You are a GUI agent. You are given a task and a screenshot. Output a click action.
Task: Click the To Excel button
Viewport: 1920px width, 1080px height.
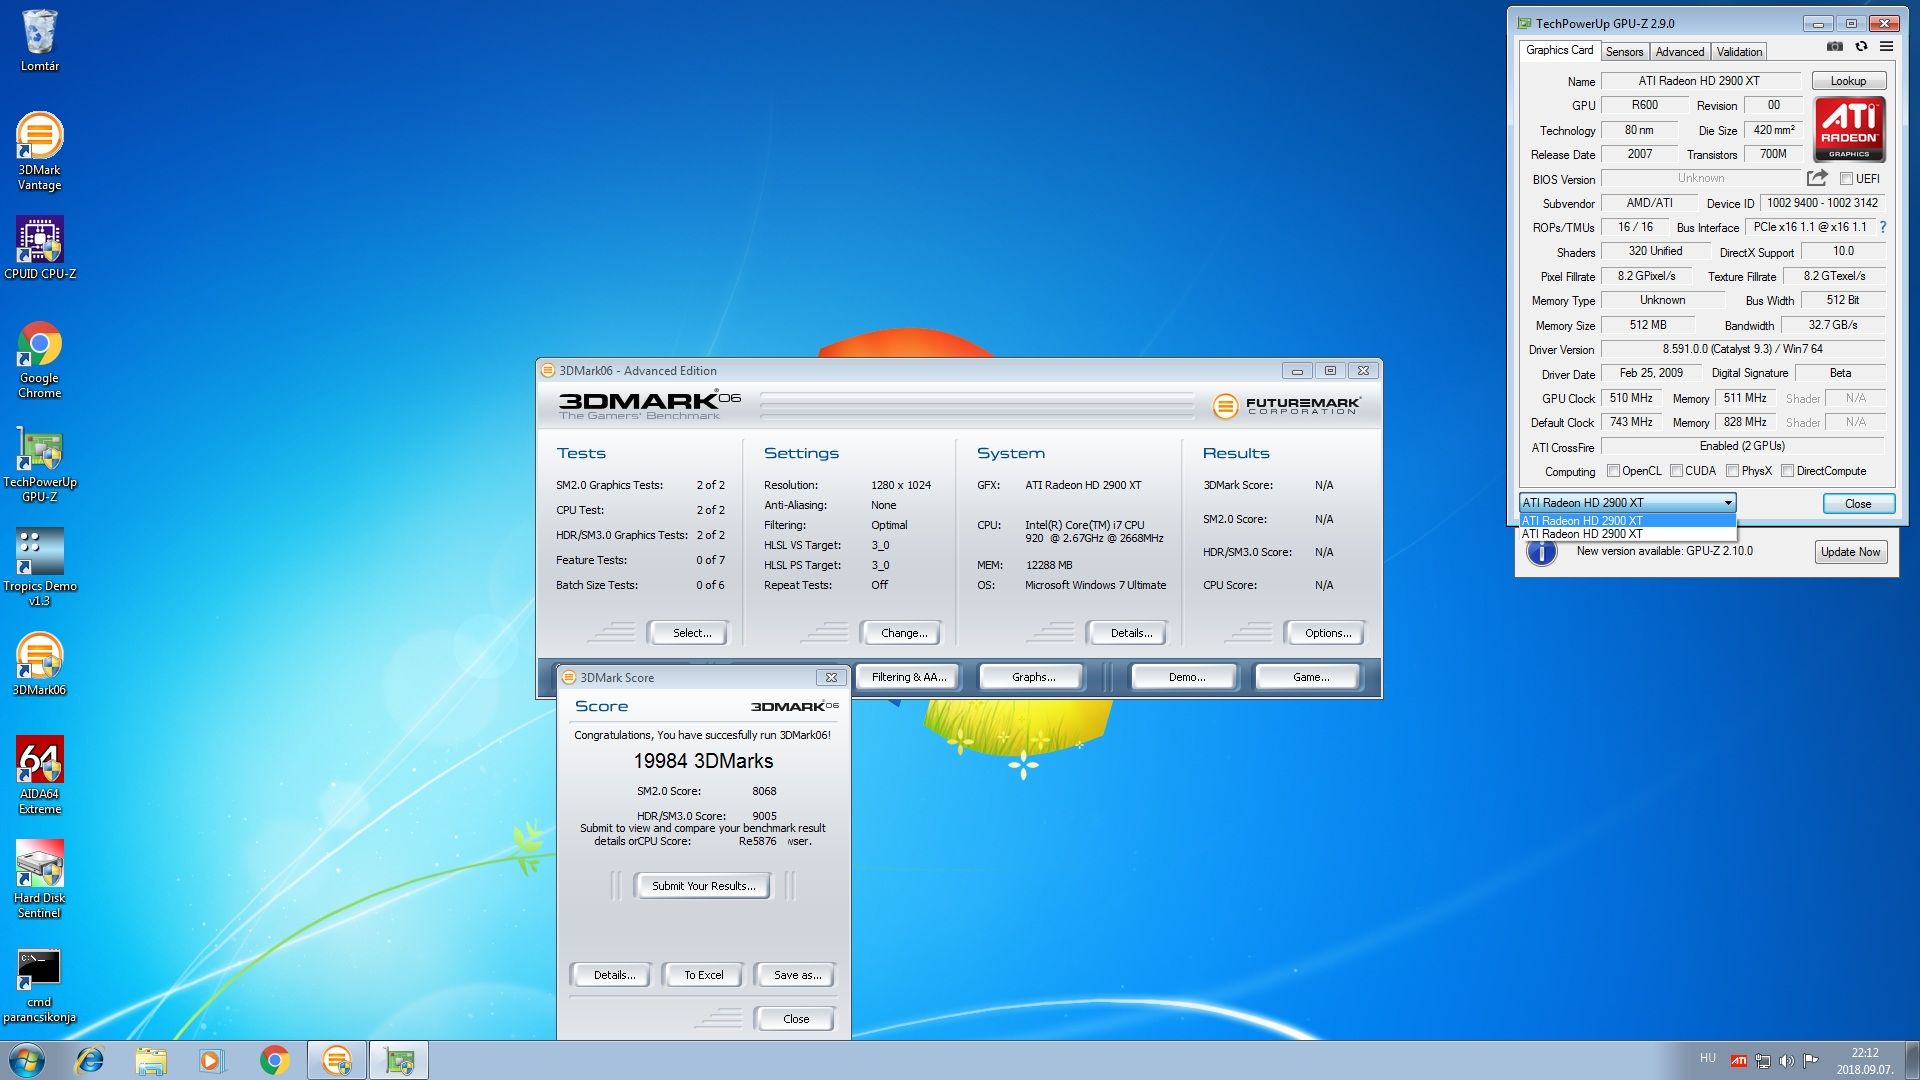pos(703,975)
